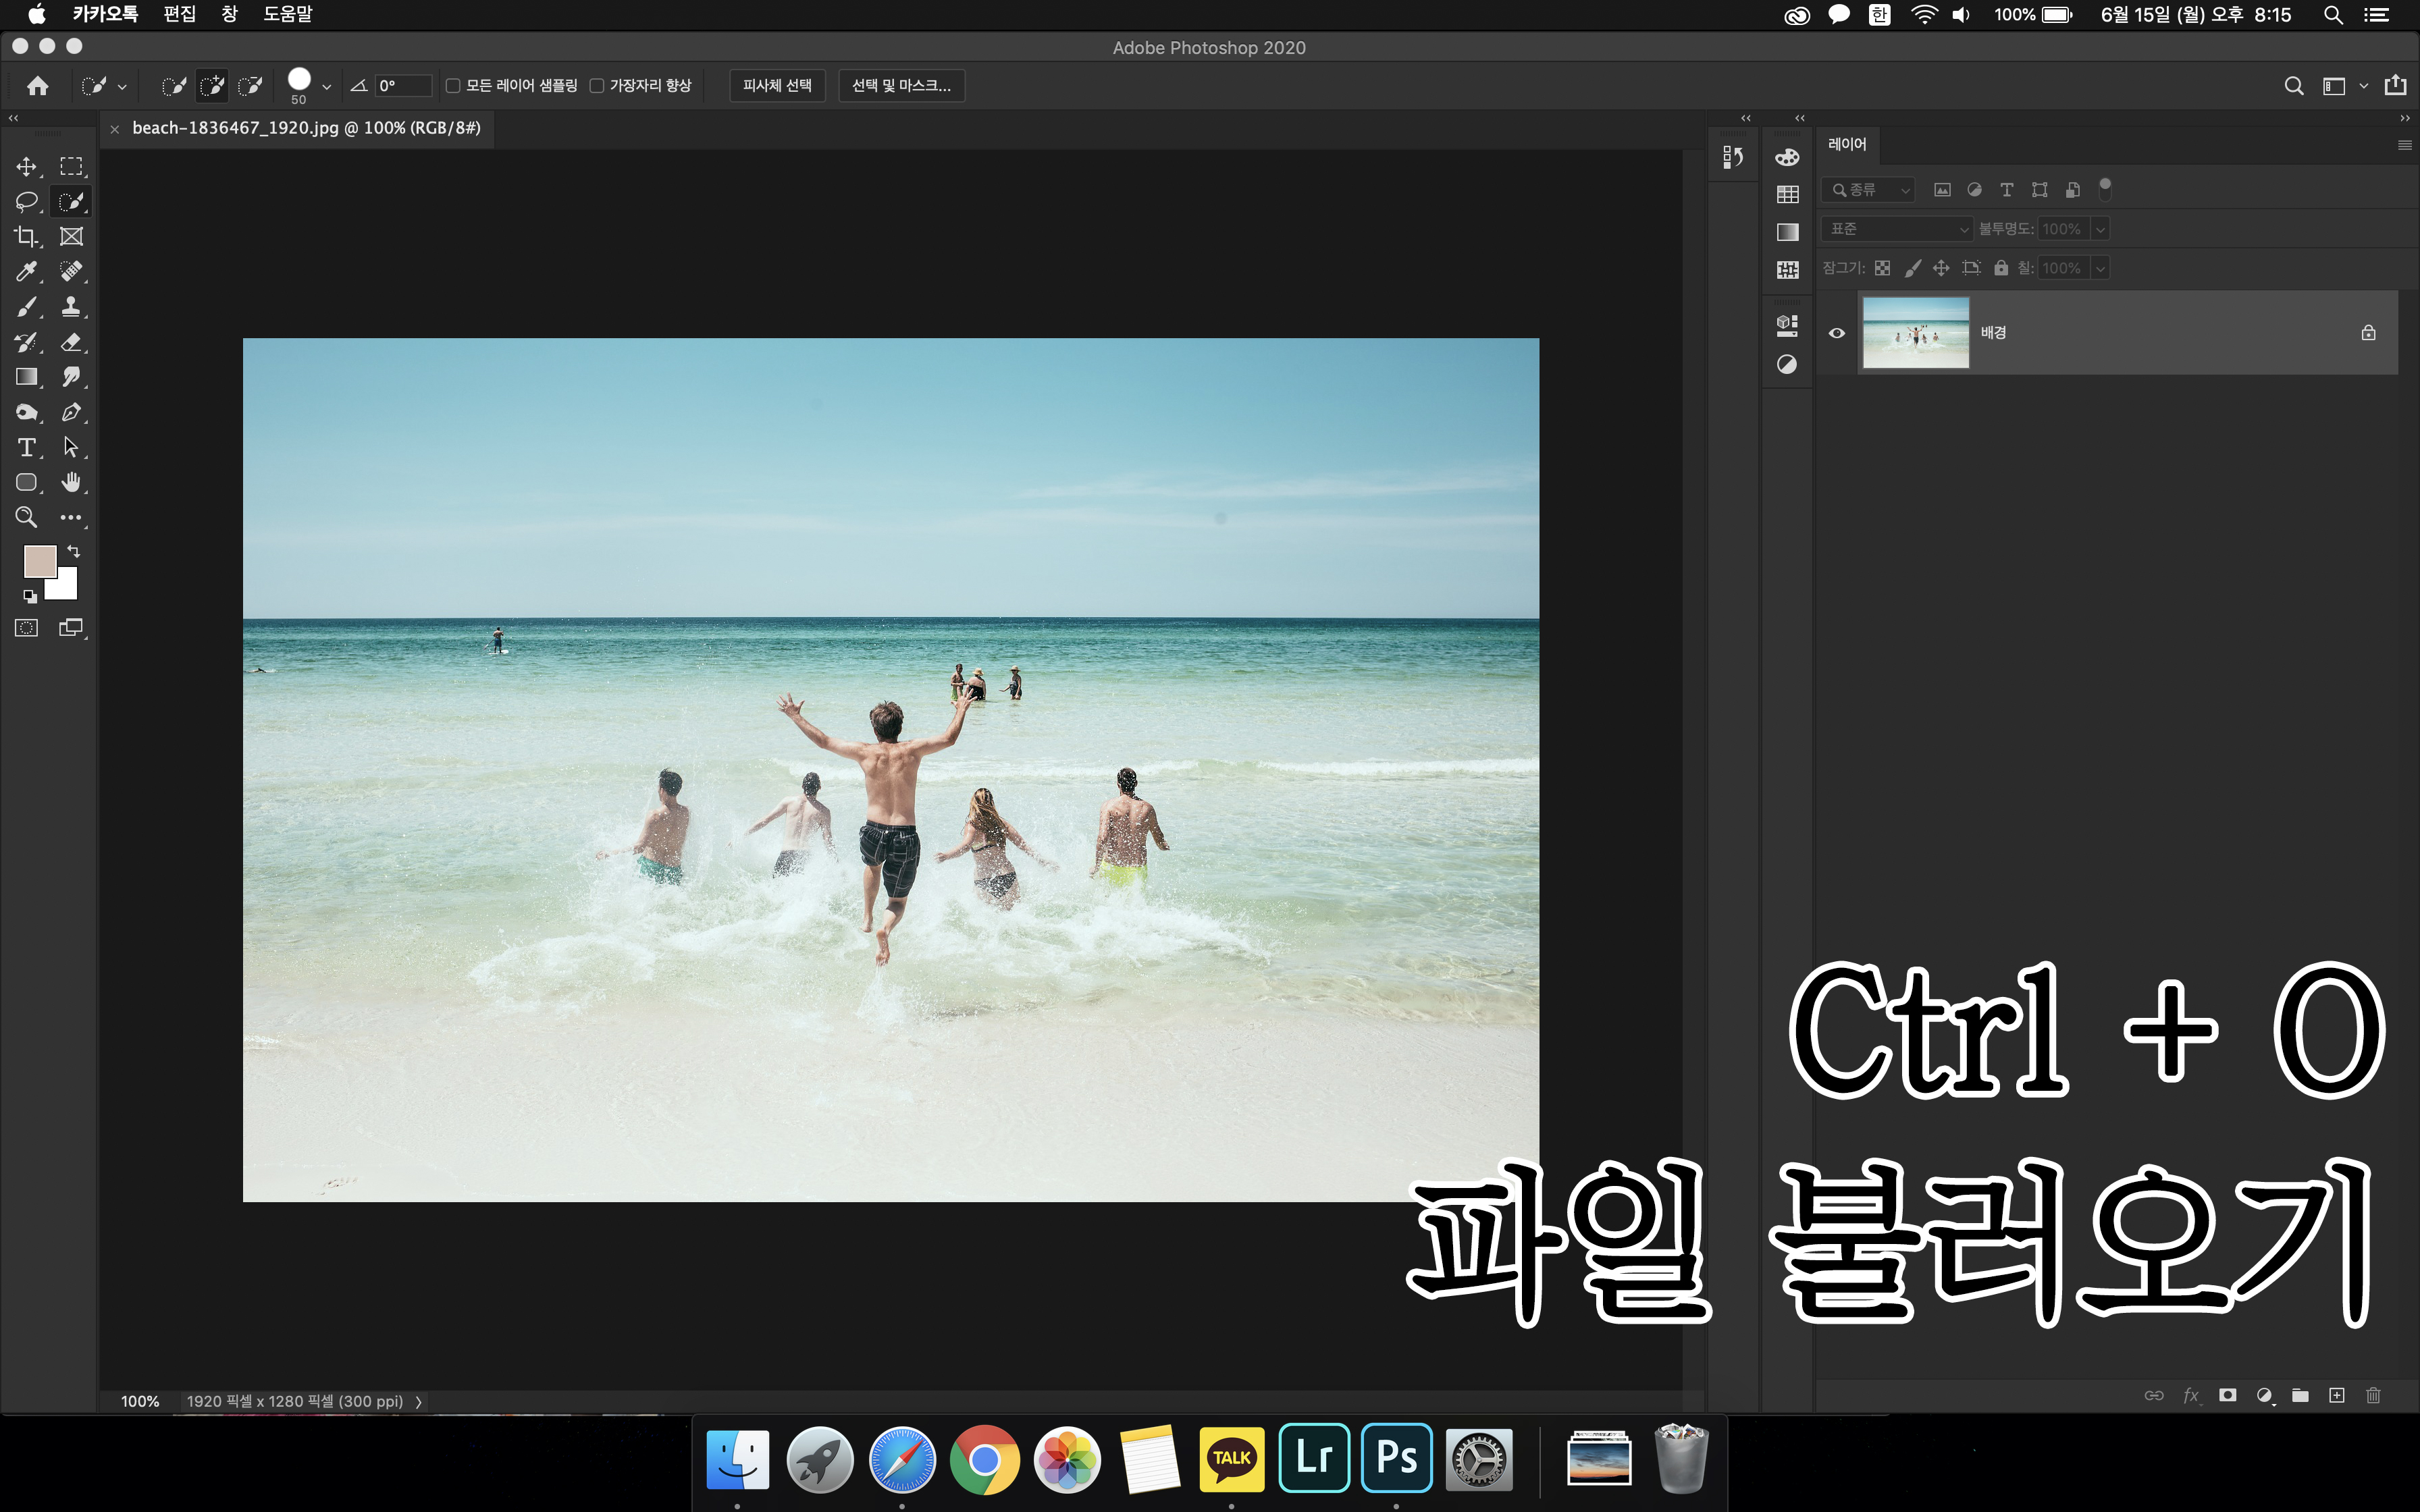
Task: Select the Eraser tool
Action: (x=71, y=342)
